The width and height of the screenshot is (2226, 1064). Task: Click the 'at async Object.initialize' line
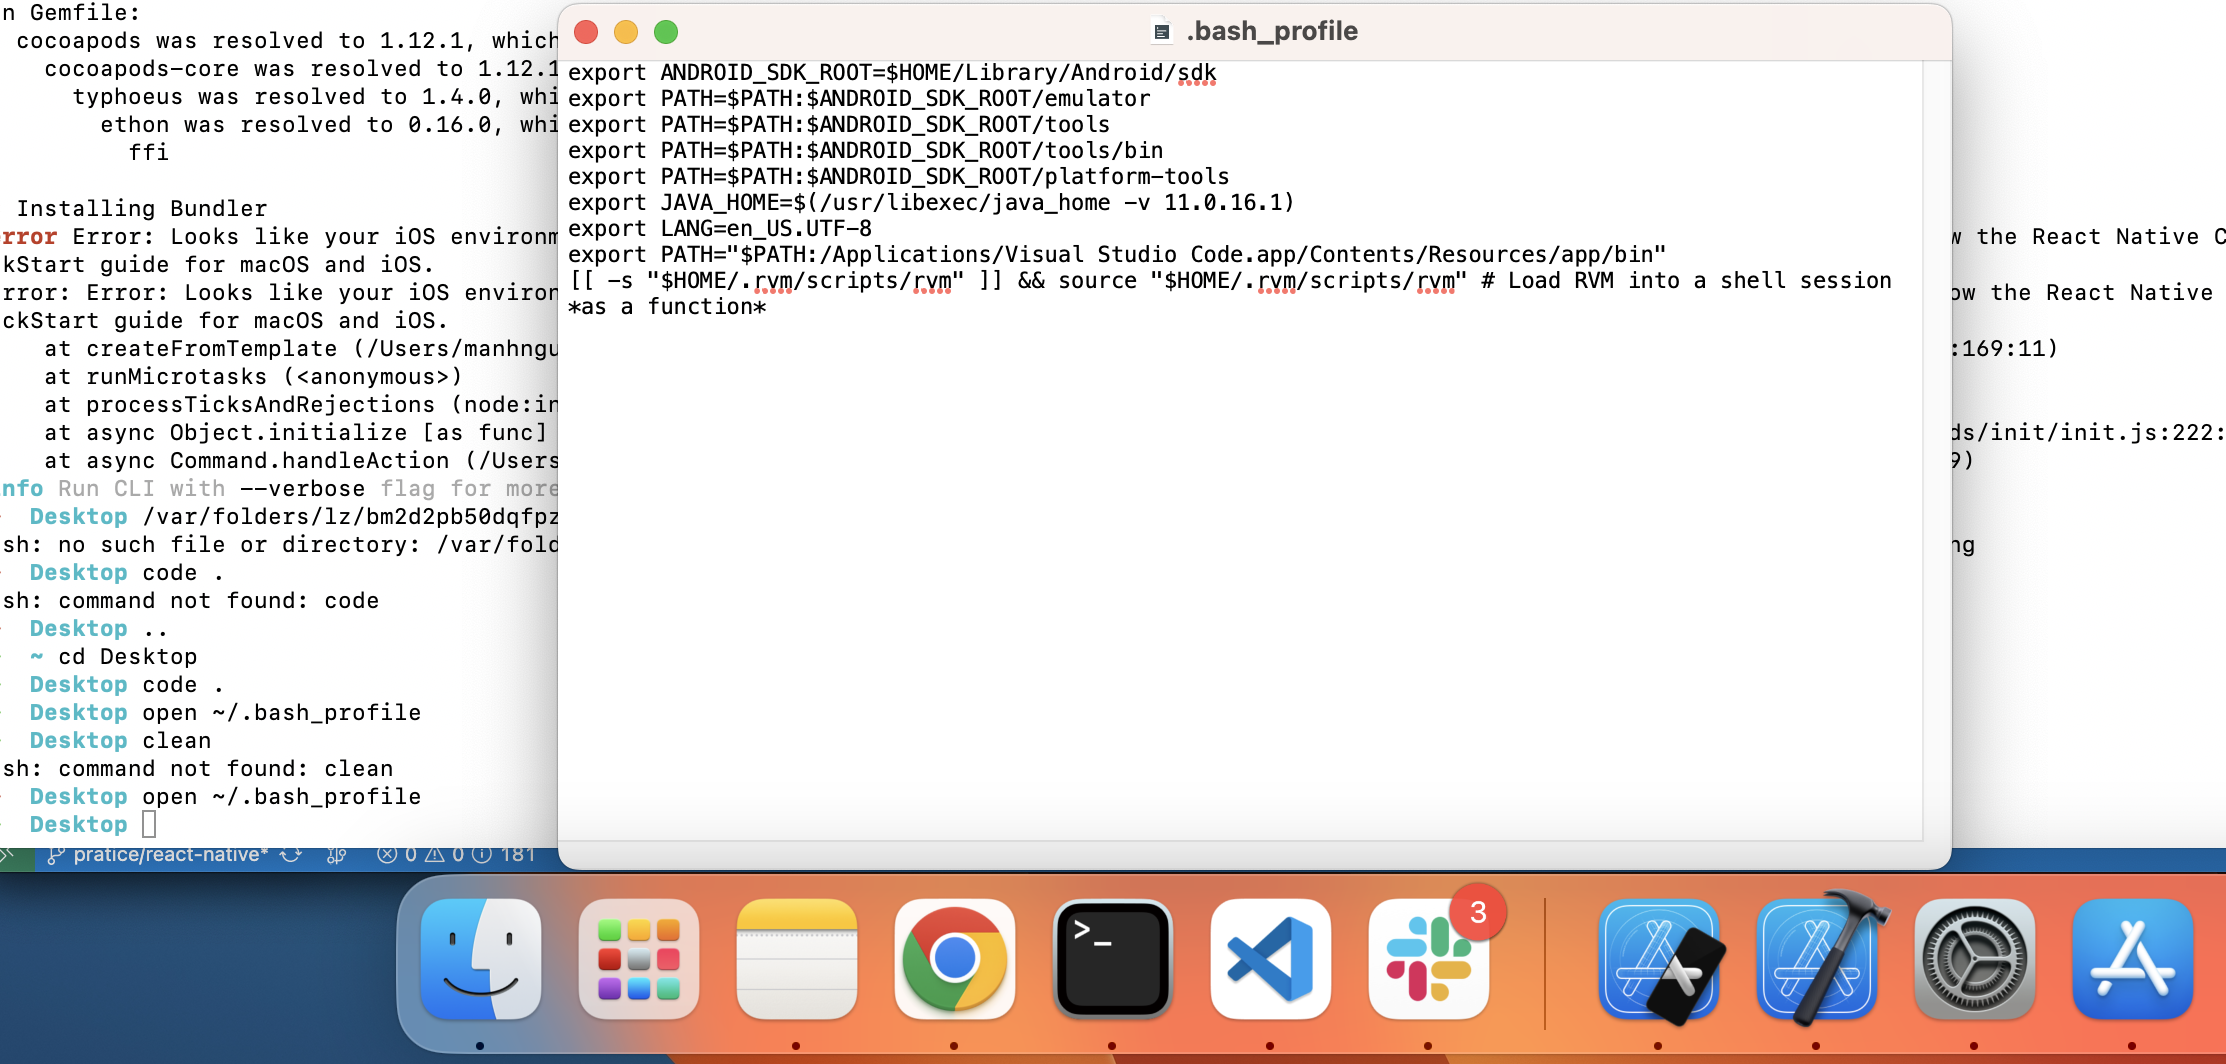(296, 433)
